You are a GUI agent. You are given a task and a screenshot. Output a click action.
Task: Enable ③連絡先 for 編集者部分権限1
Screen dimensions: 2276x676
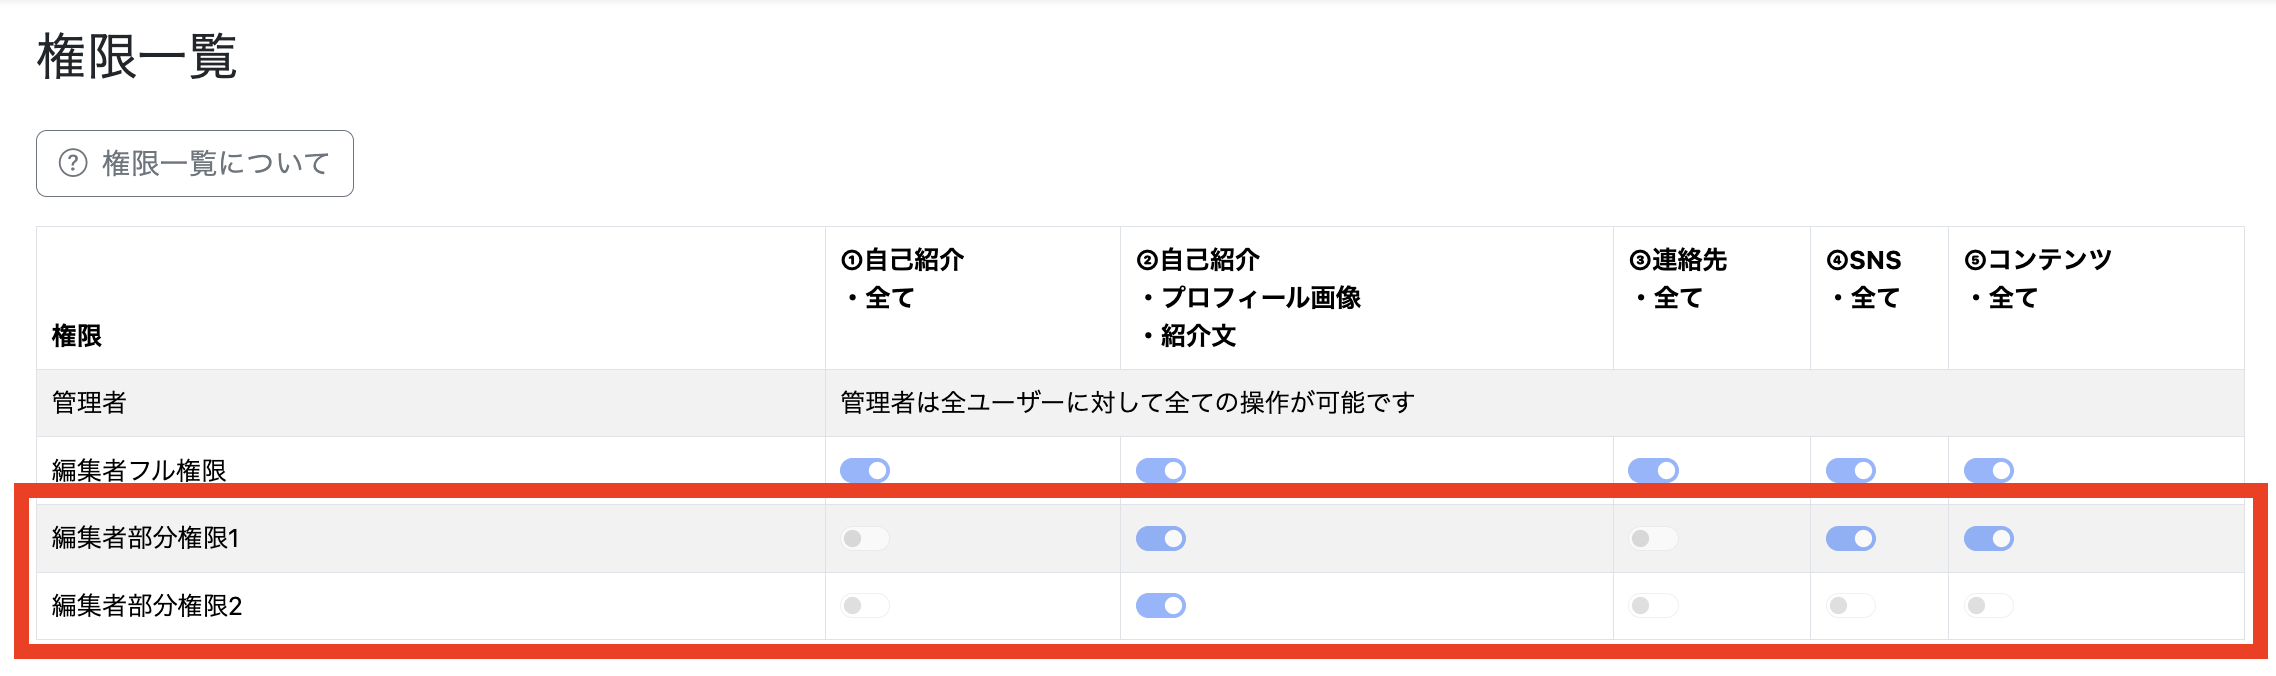(x=1653, y=539)
